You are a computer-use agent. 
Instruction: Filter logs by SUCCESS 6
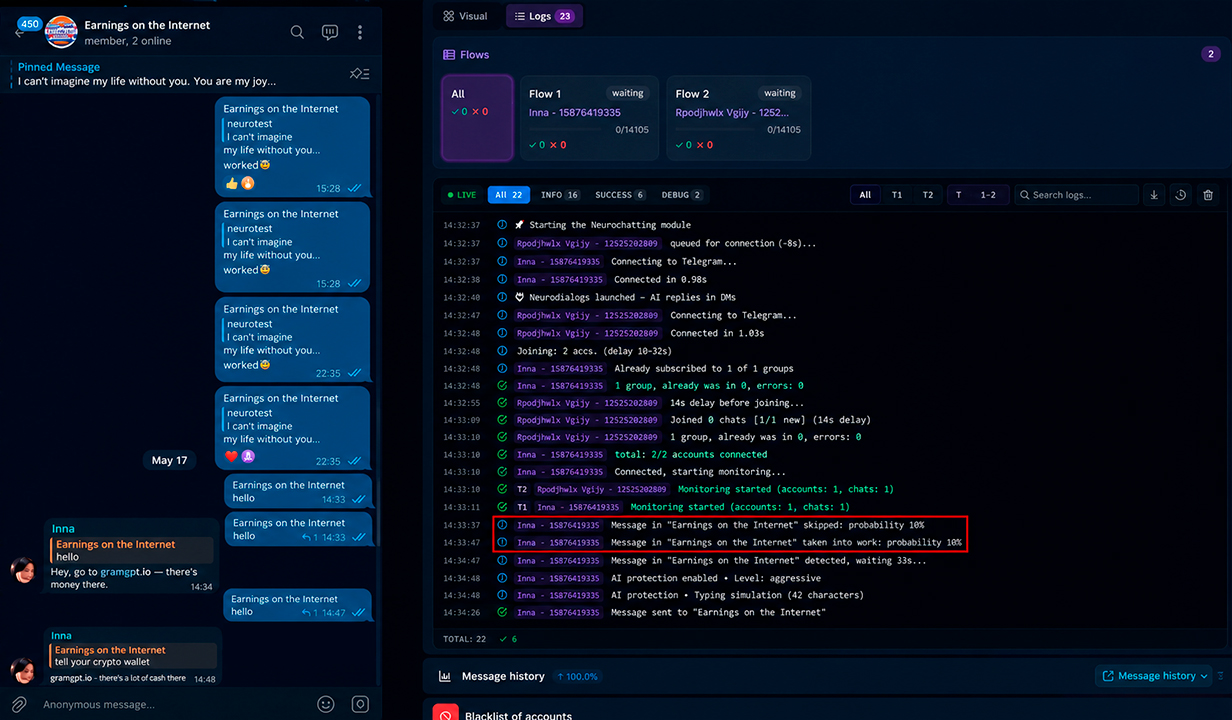(x=620, y=195)
